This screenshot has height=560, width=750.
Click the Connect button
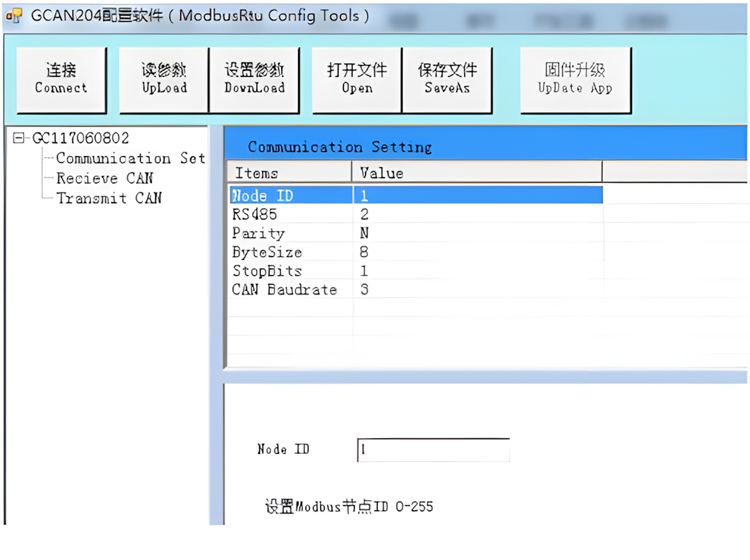(x=61, y=77)
